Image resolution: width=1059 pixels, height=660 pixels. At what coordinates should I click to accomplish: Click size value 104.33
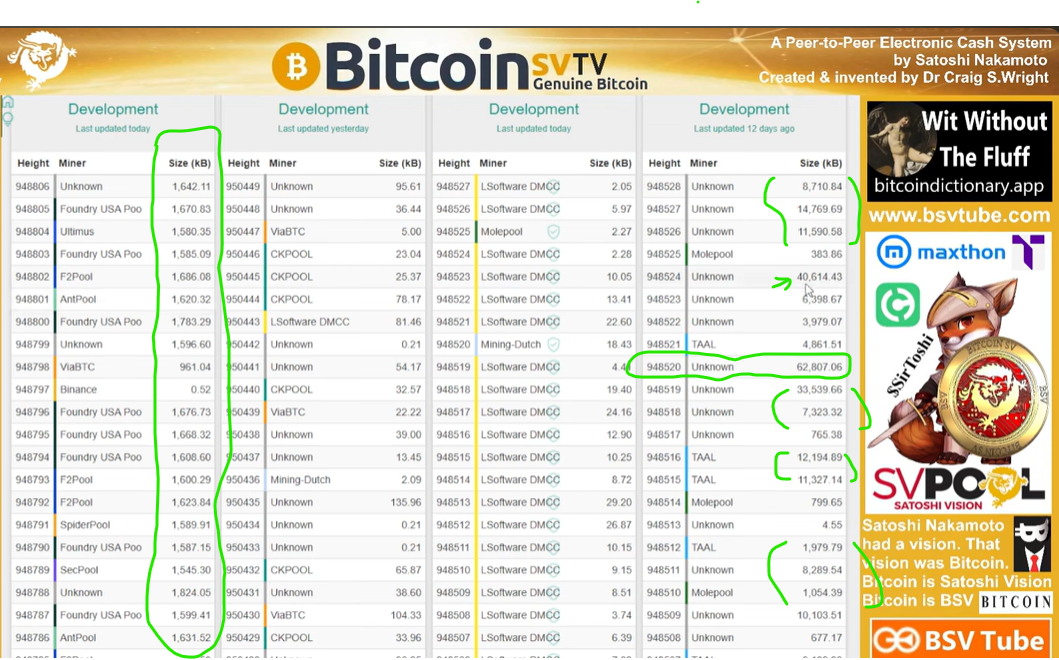[x=406, y=615]
